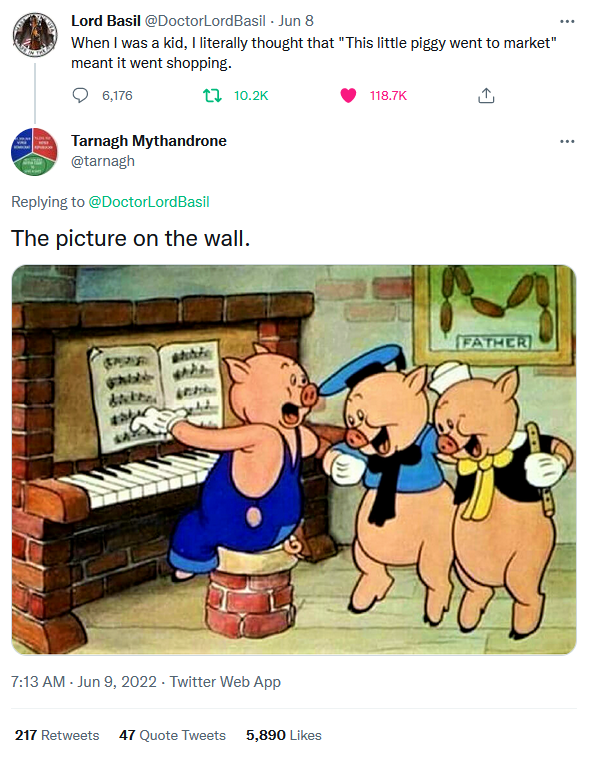590x757 pixels.
Task: Click the share icon on Lord Basil's tweet
Action: pos(486,96)
